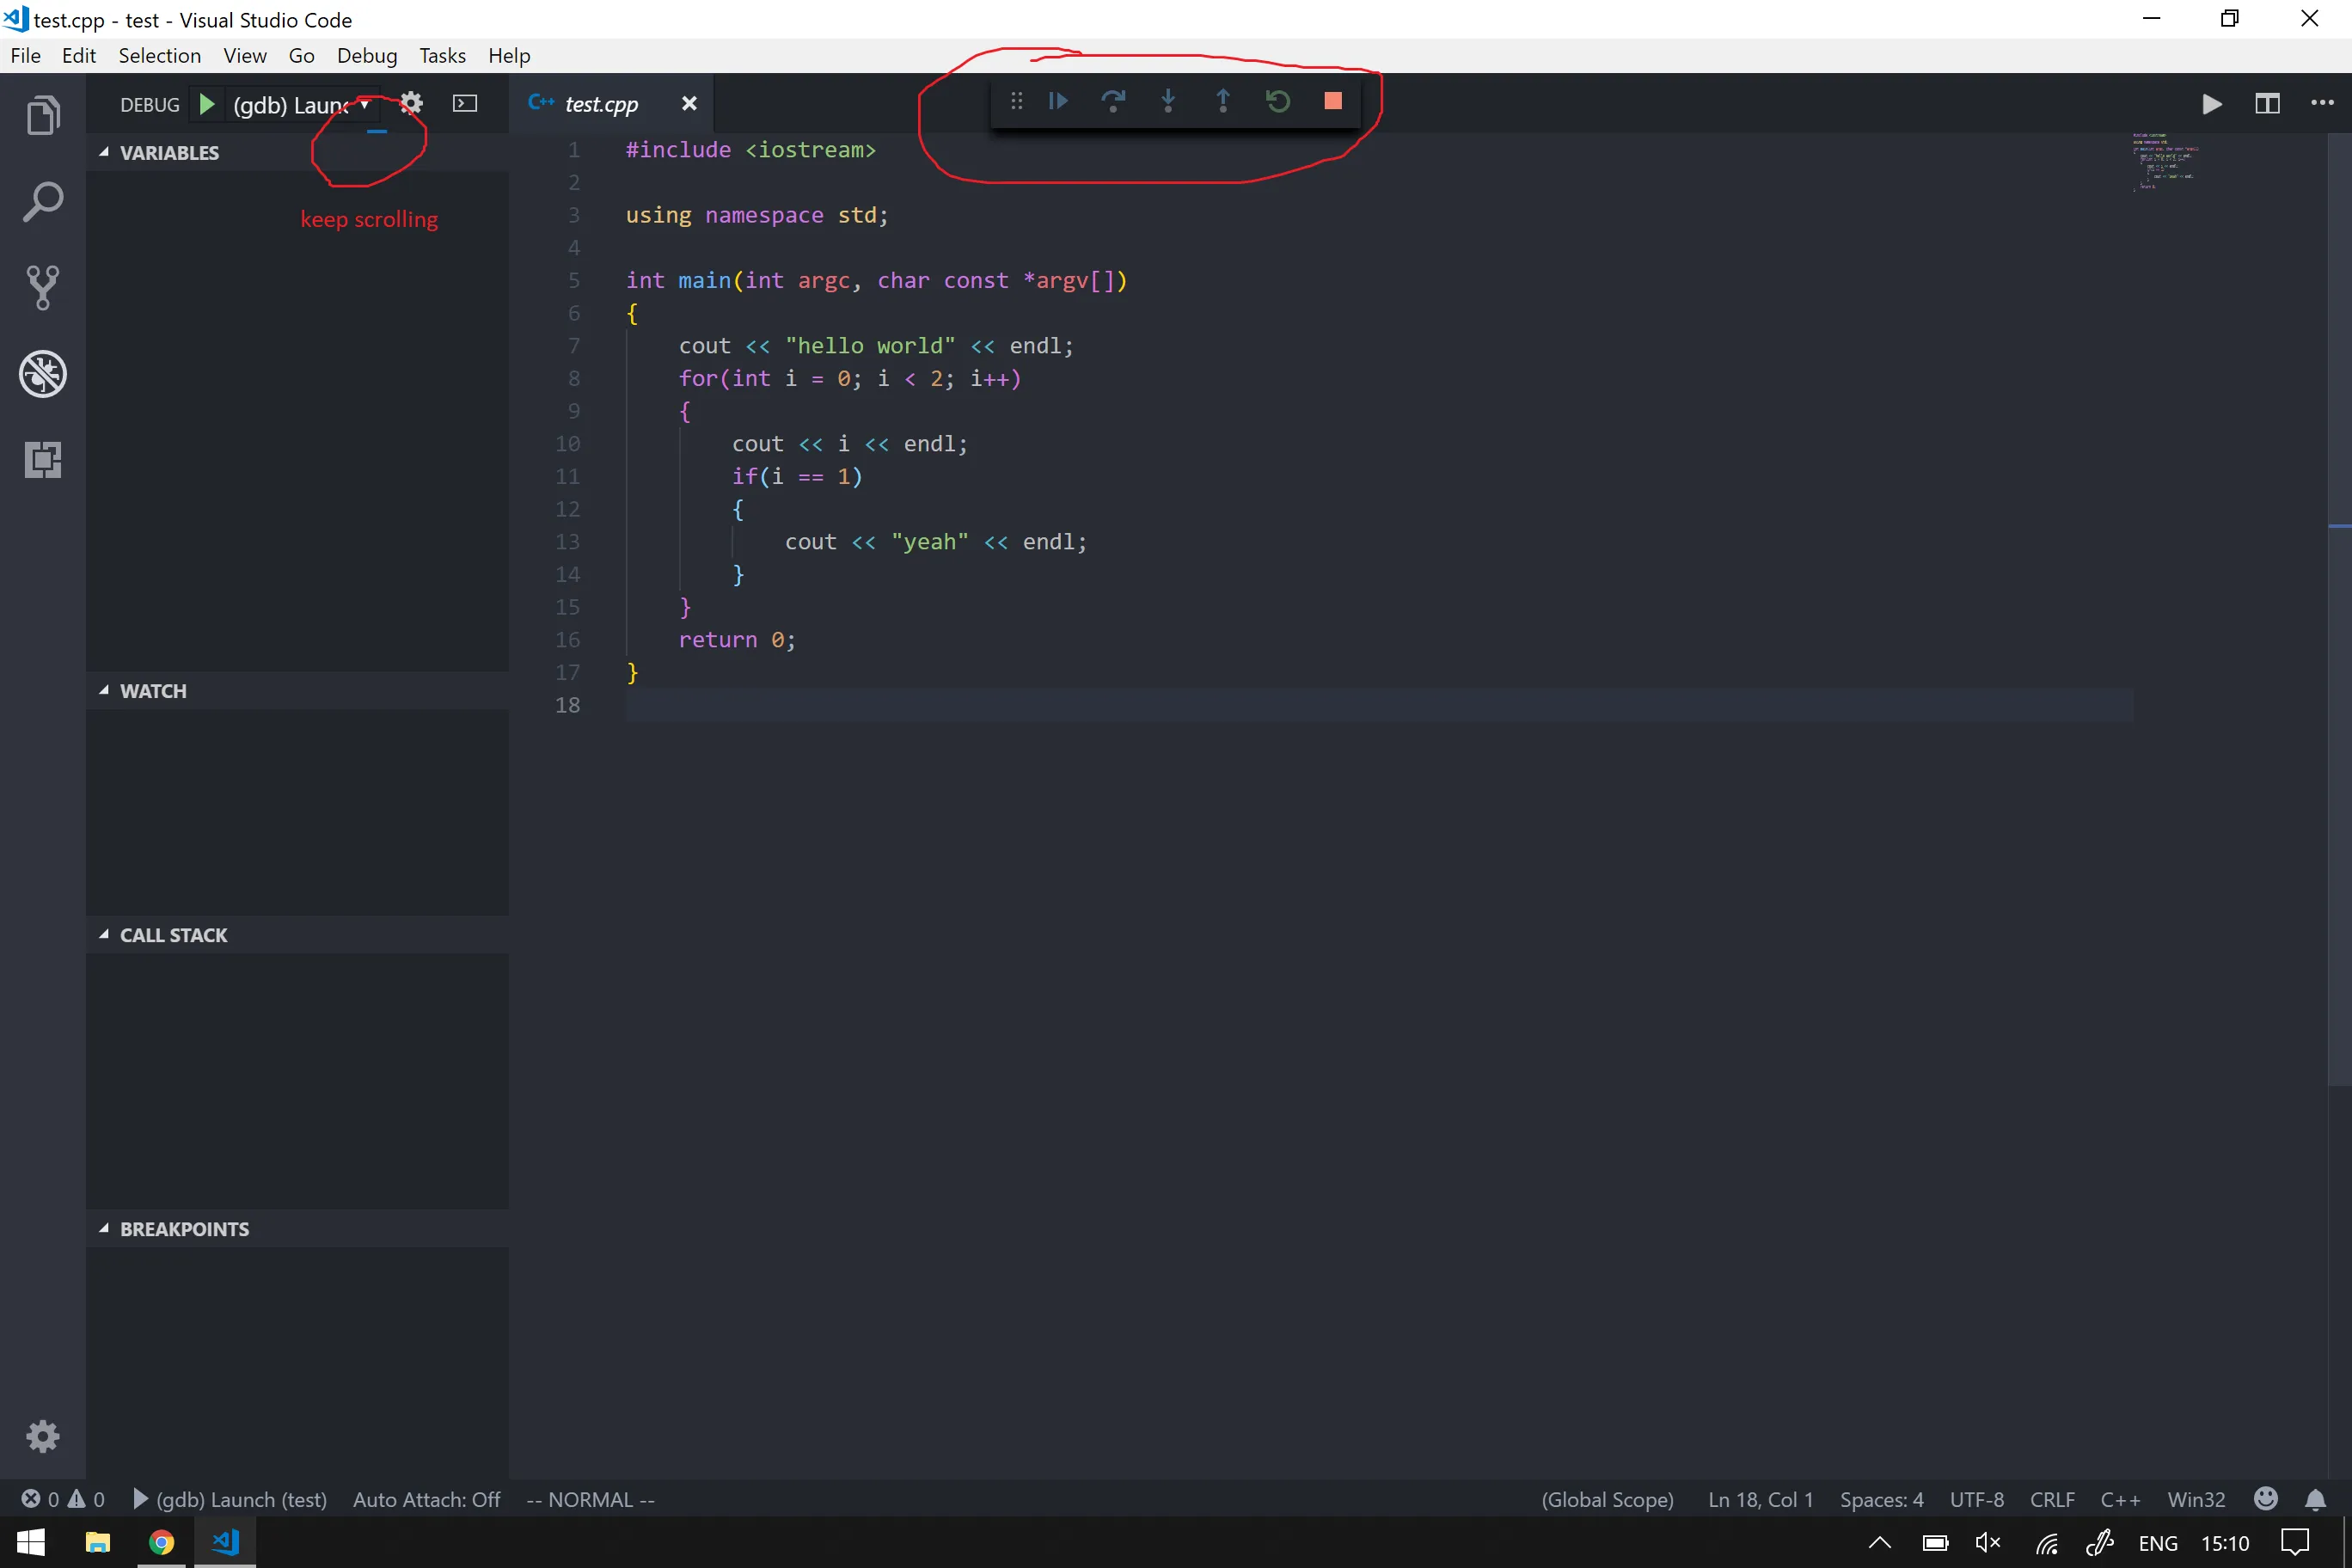This screenshot has width=2352, height=1568.
Task: Click the Step Out debug icon
Action: click(1222, 101)
